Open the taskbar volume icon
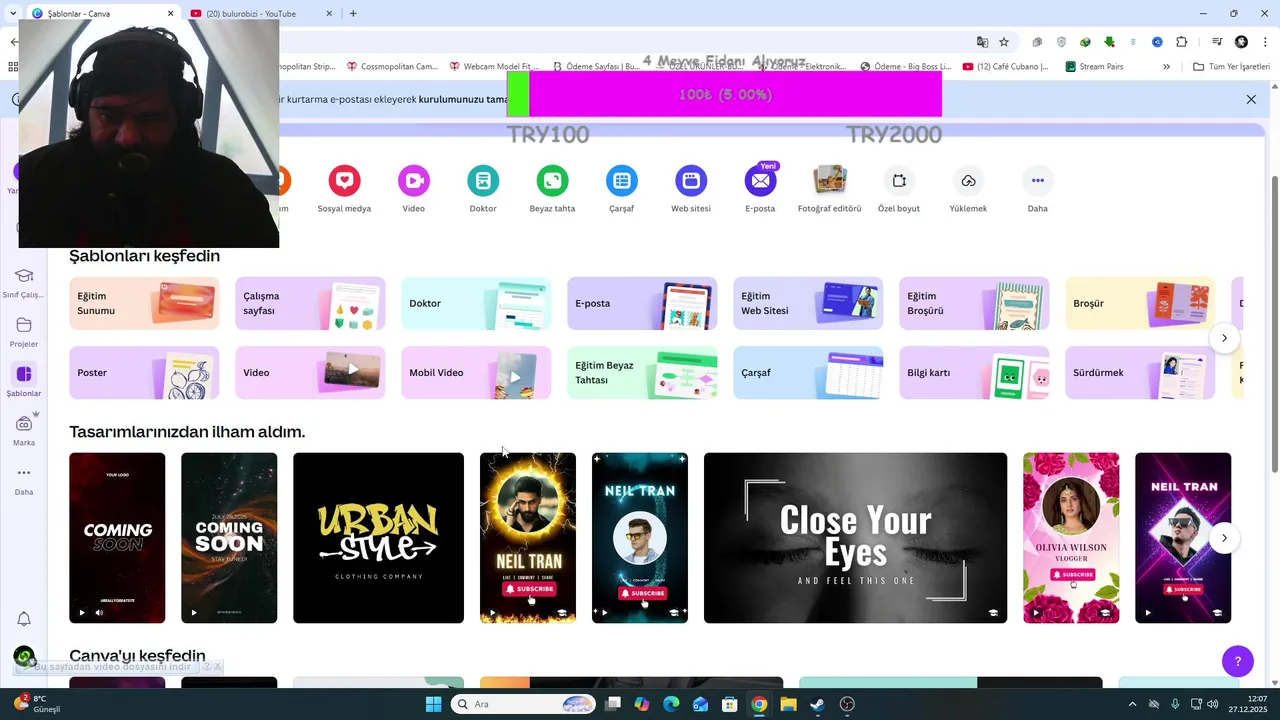The width and height of the screenshot is (1280, 720). click(x=1212, y=704)
